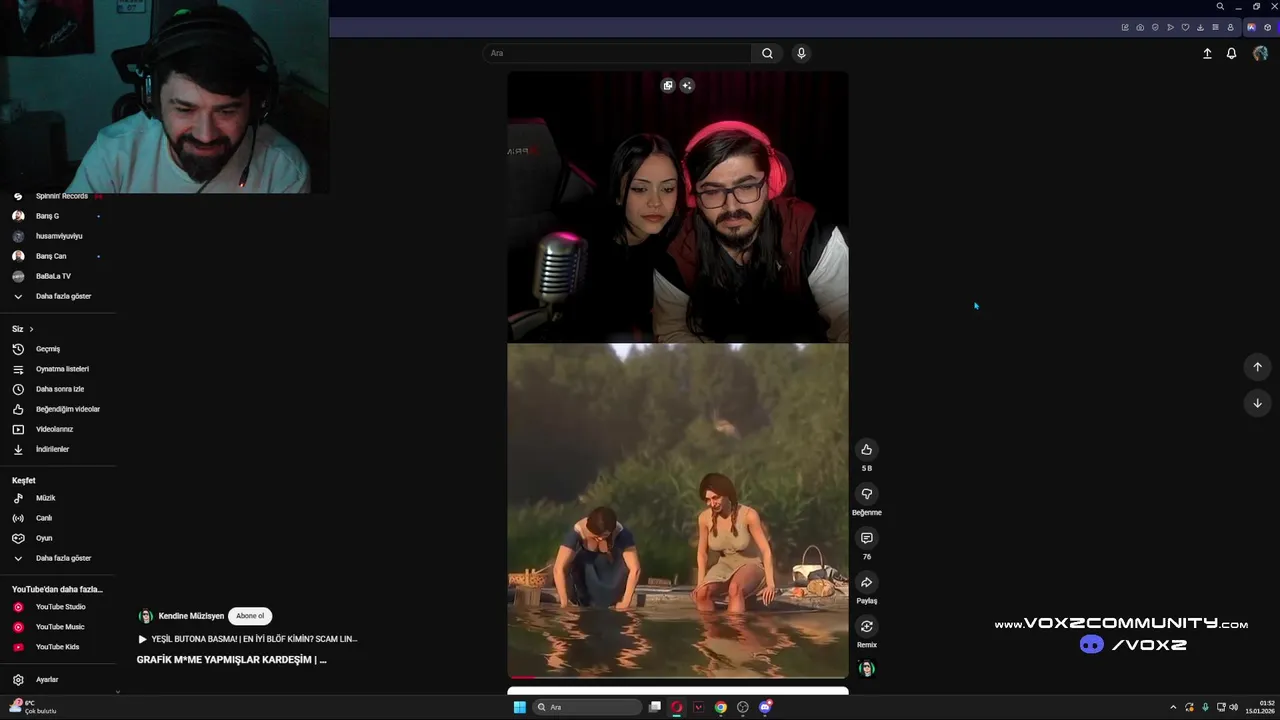The image size is (1280, 720).
Task: Subscribe with the Abone ol button
Action: [250, 616]
